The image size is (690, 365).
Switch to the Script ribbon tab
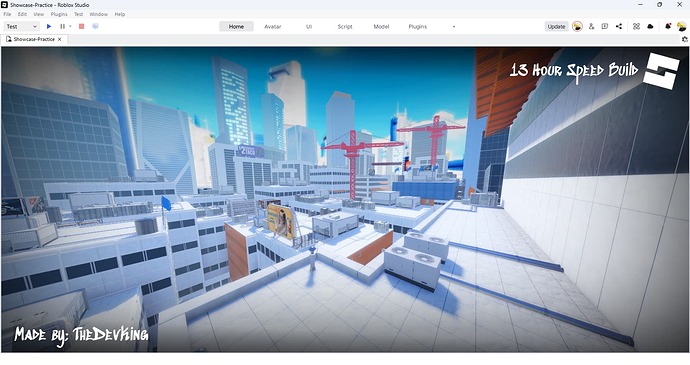pos(345,26)
